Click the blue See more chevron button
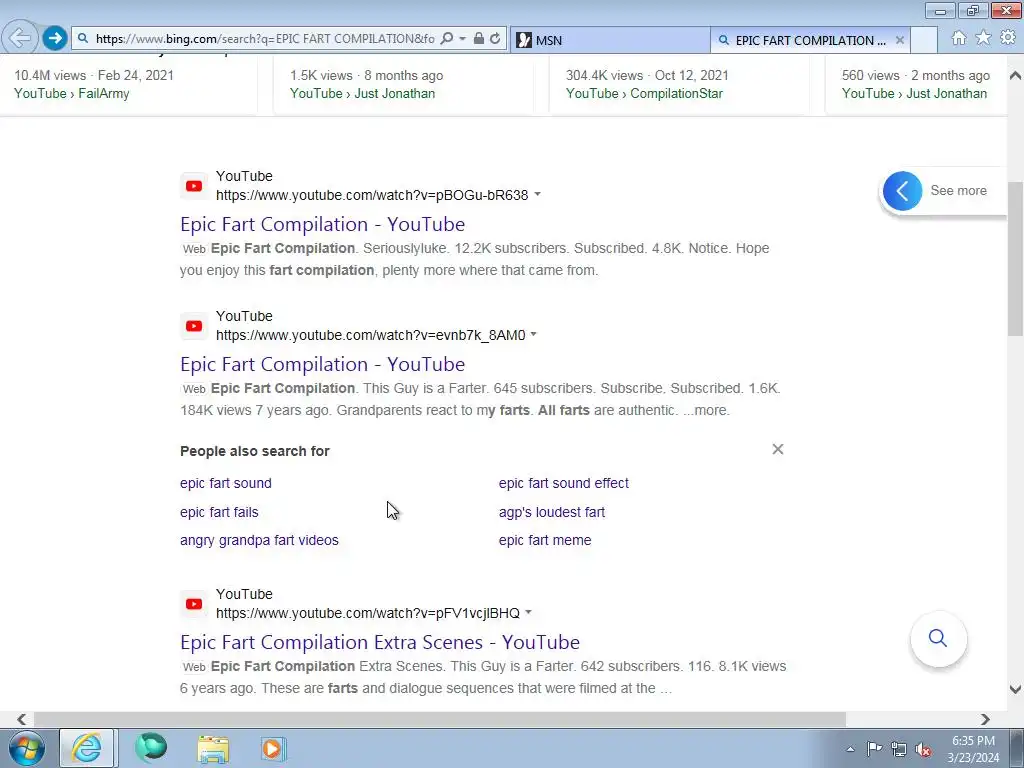This screenshot has width=1024, height=768. (902, 191)
